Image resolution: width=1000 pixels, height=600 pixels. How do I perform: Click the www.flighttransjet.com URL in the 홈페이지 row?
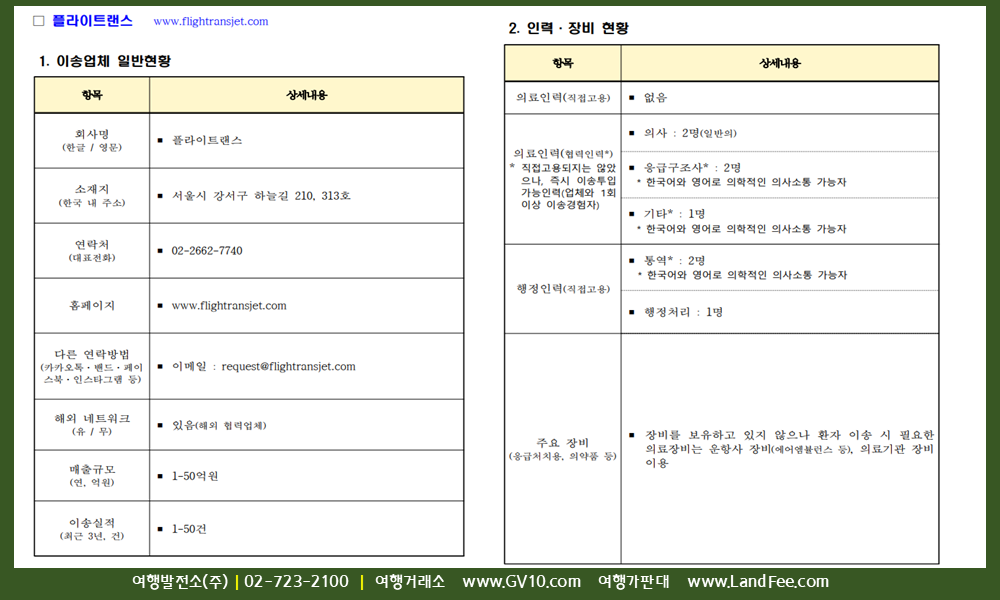click(x=229, y=306)
